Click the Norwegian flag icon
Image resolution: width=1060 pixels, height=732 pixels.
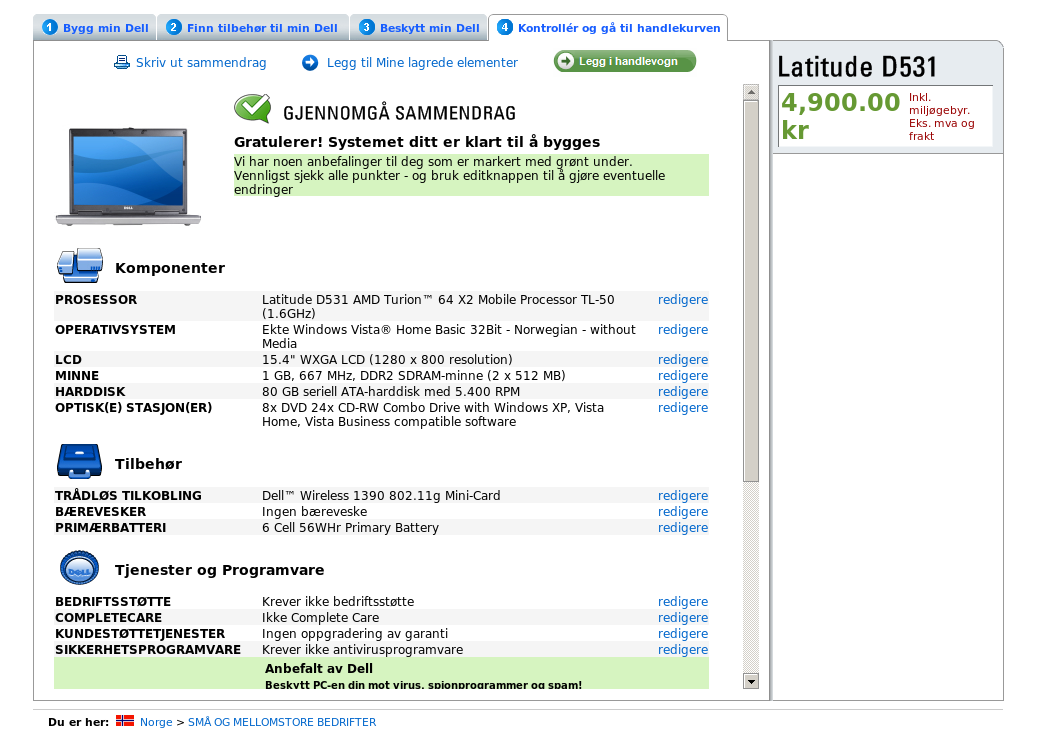124,721
